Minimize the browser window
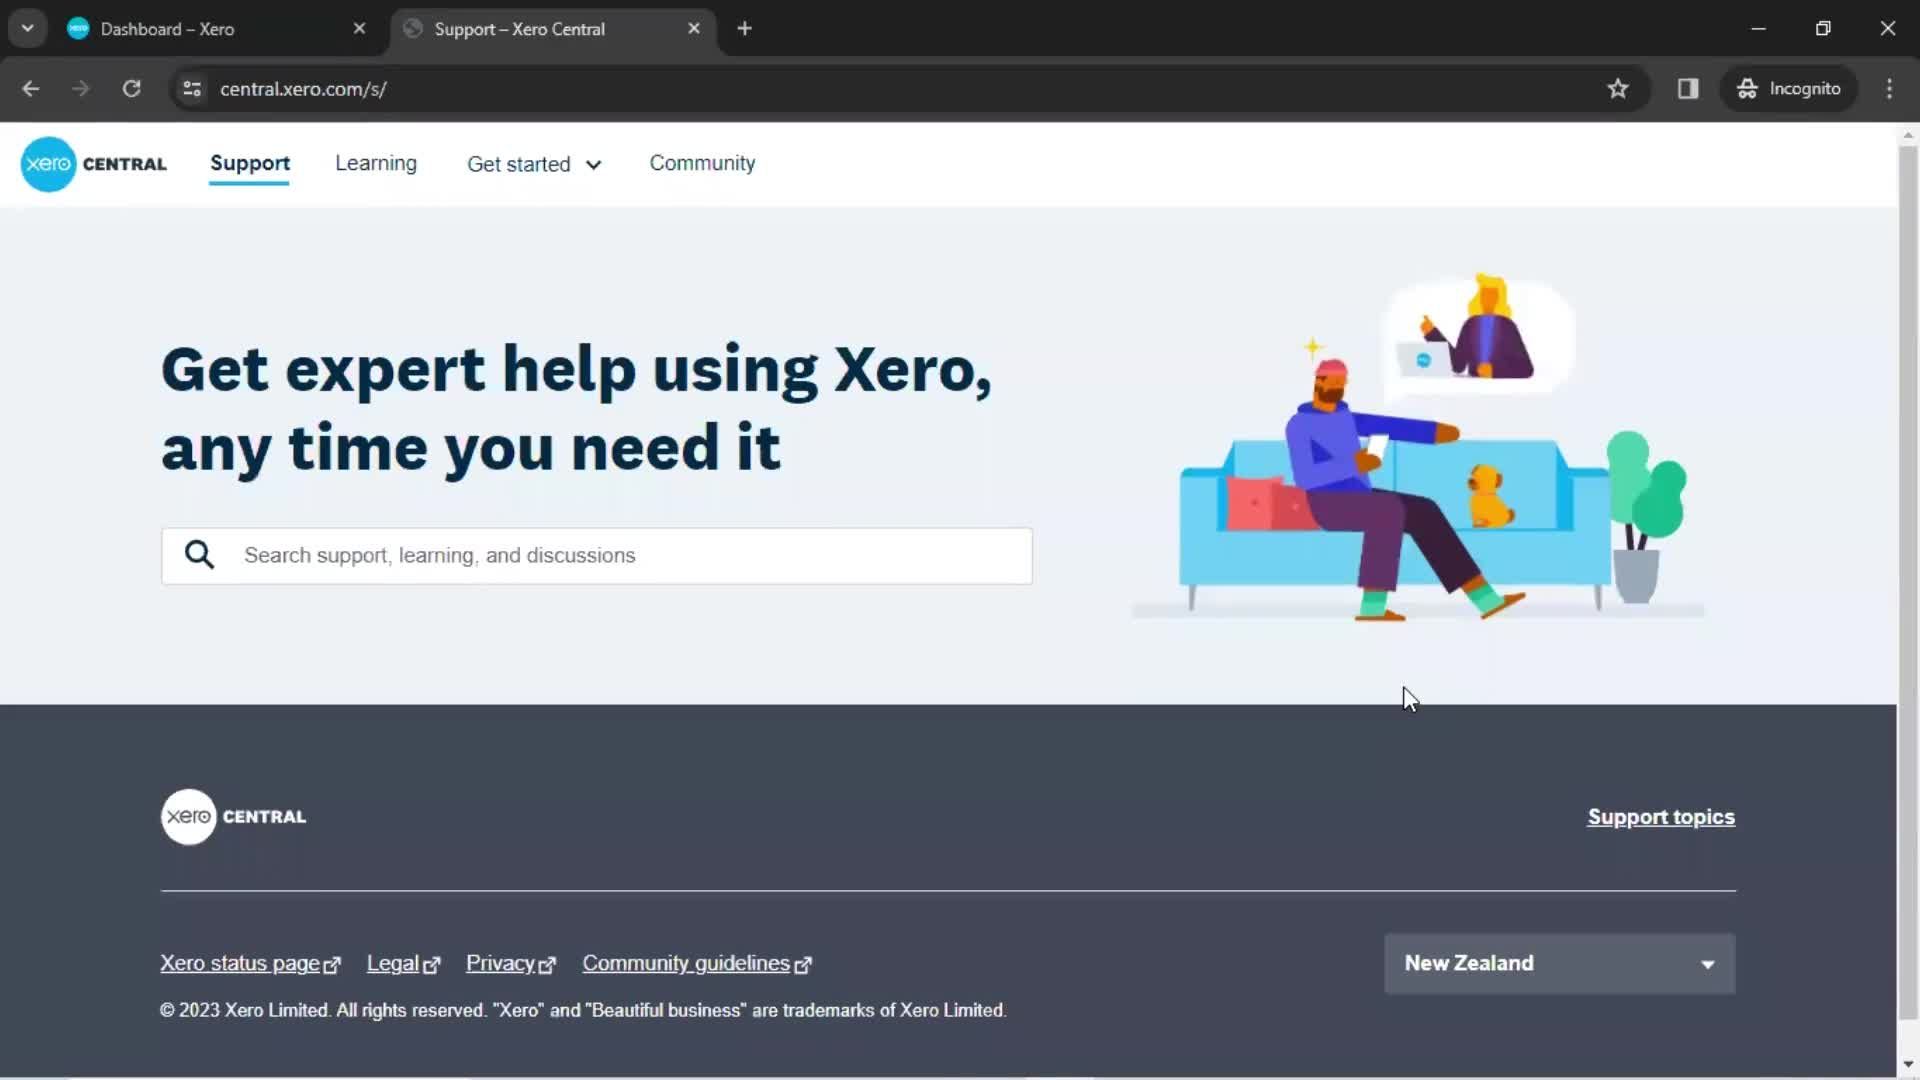1920x1080 pixels. tap(1759, 29)
